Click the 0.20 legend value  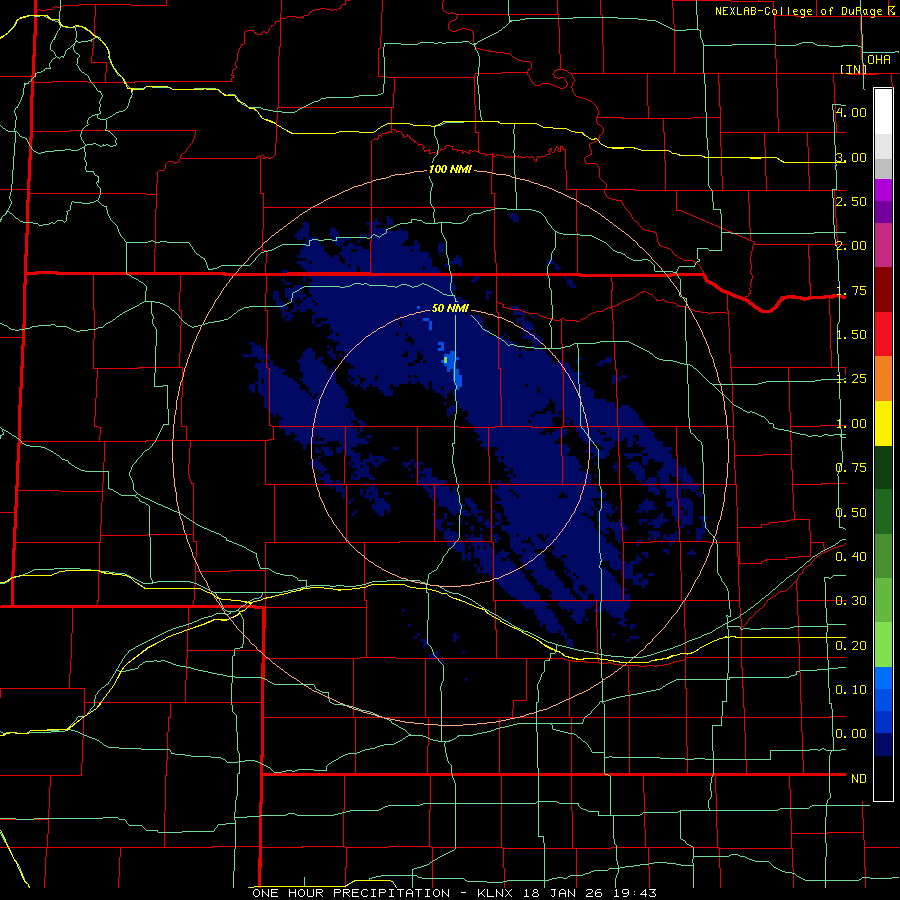coord(851,646)
